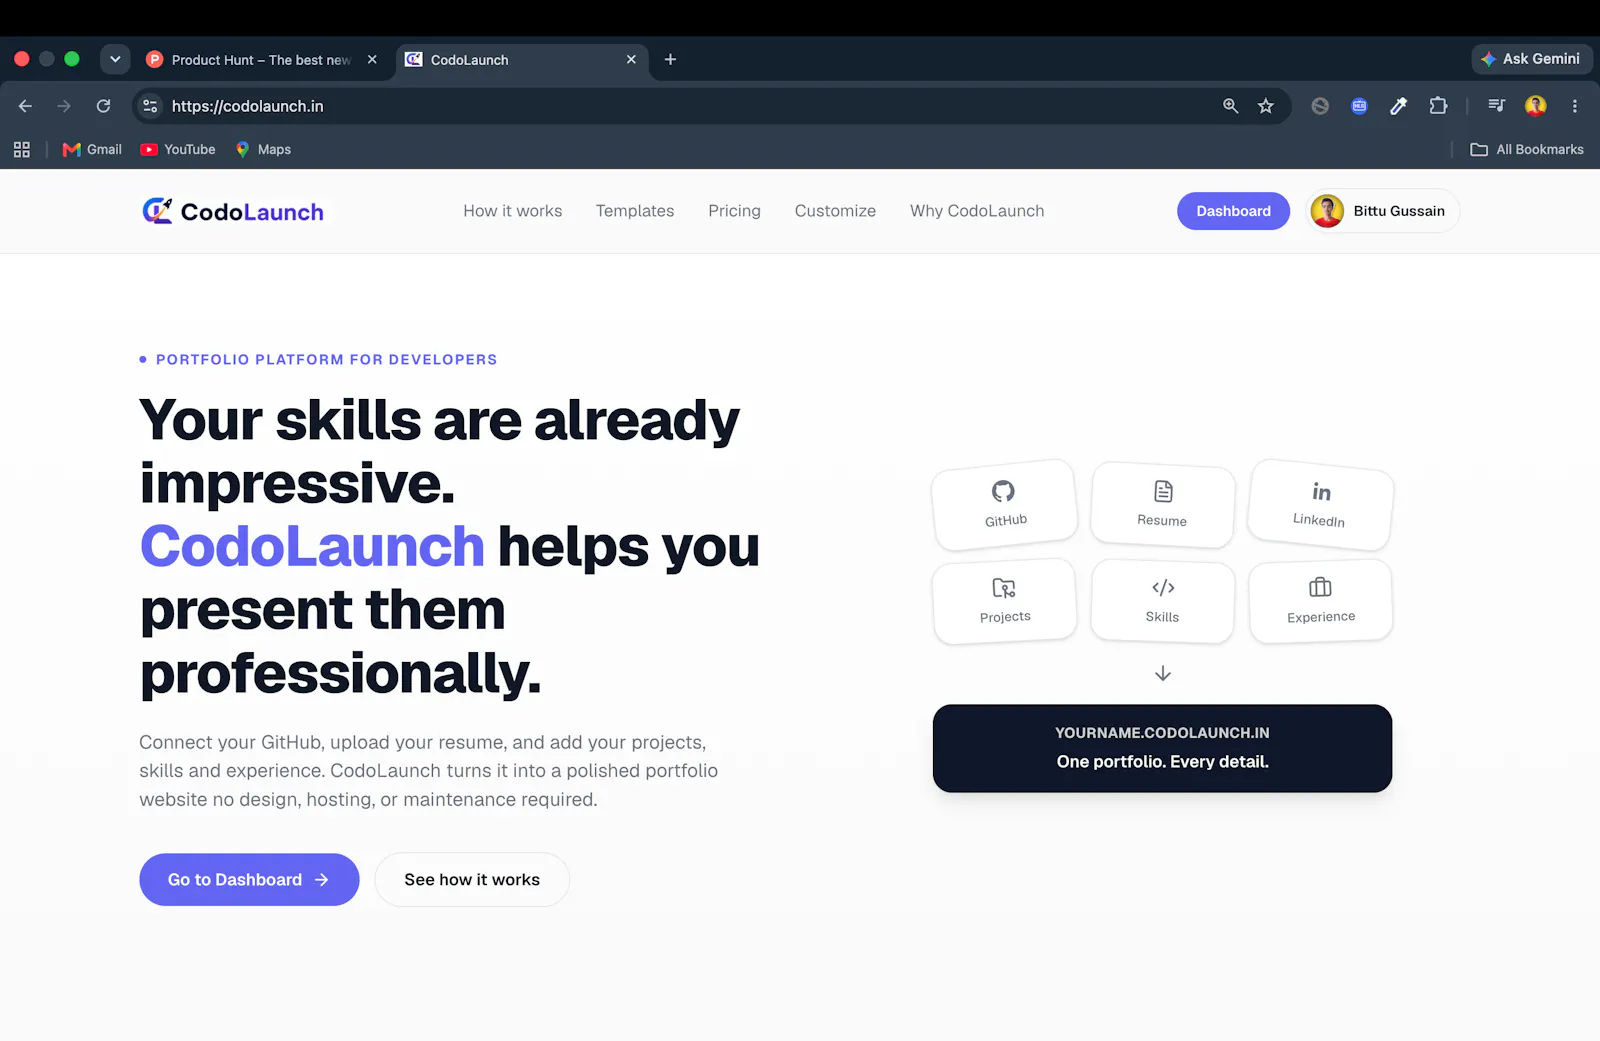Viewport: 1600px width, 1041px height.
Task: Close the Product Hunt tab
Action: point(372,60)
